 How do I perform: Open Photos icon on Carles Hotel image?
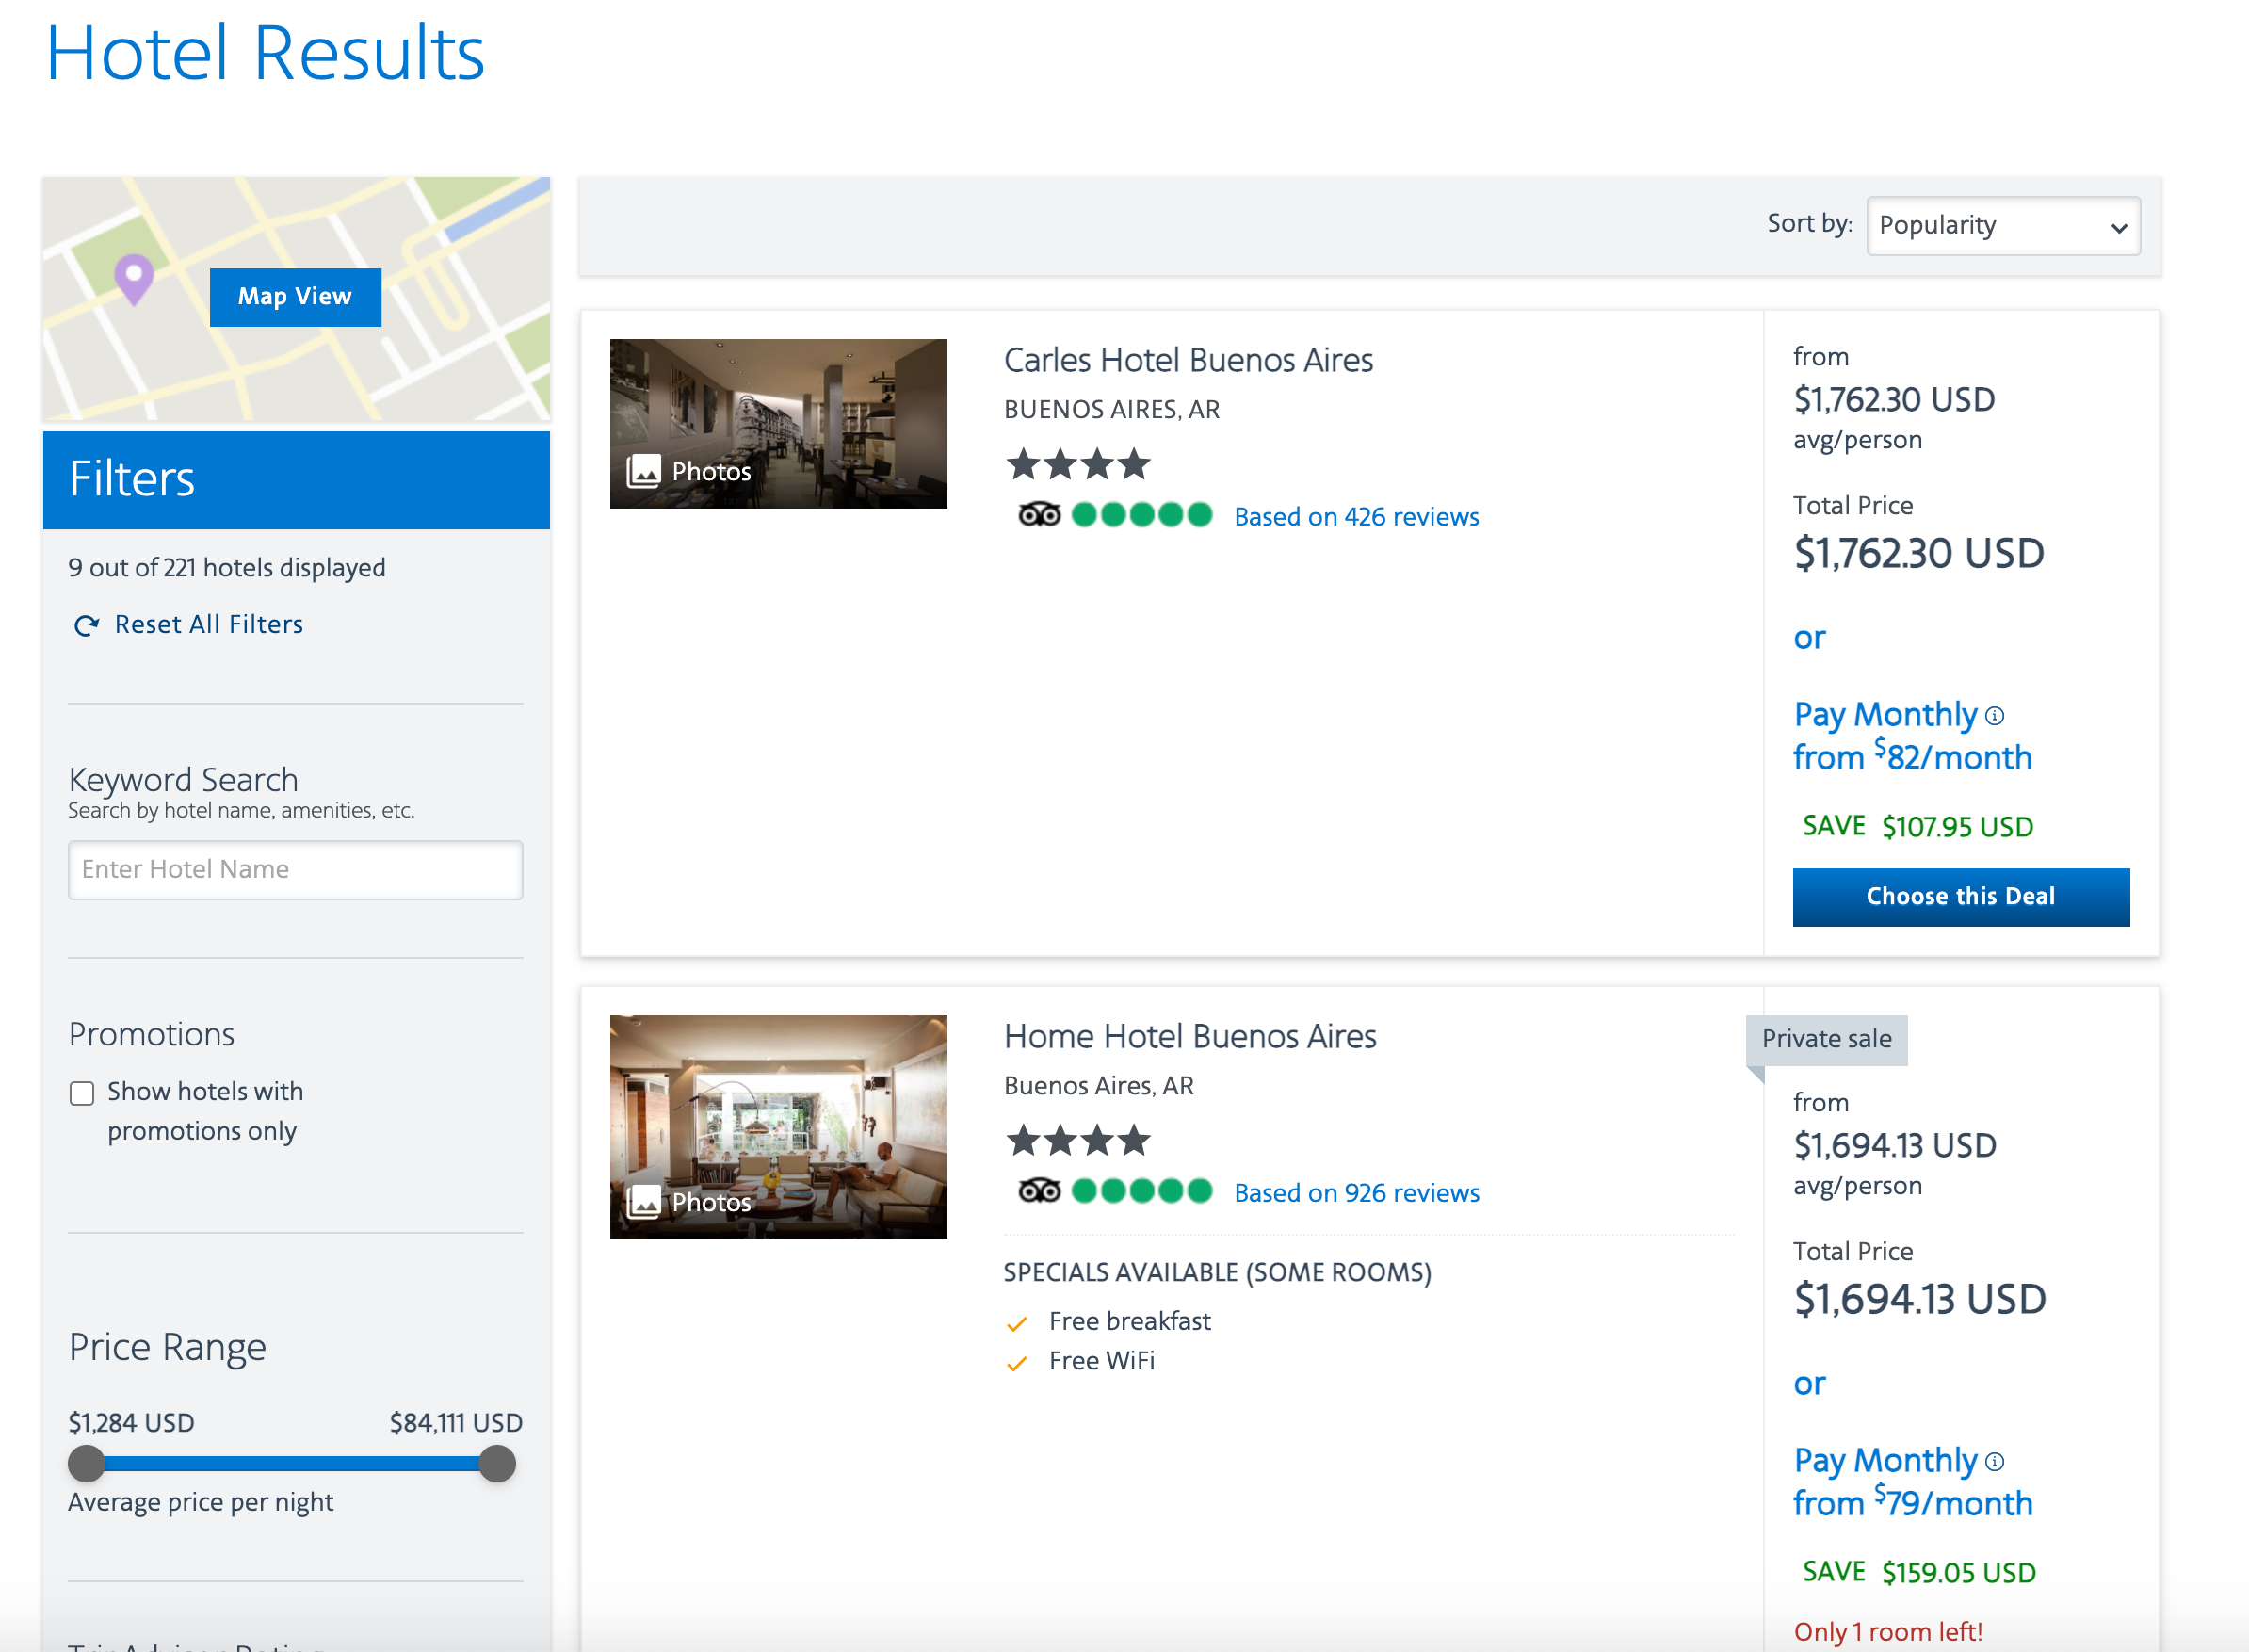pos(643,471)
